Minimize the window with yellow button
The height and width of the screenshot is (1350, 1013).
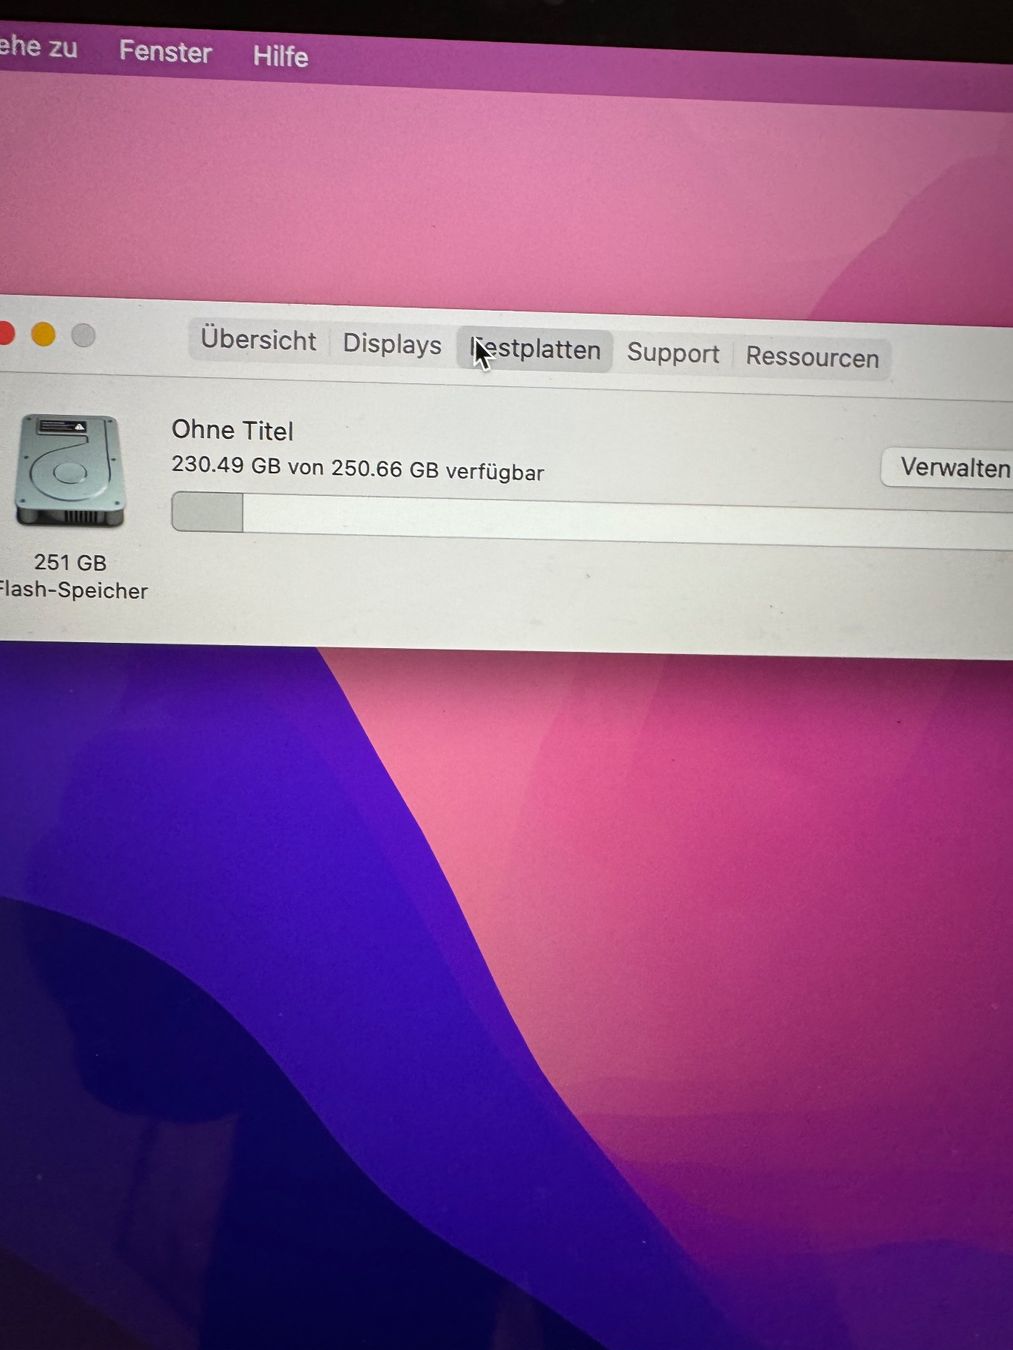[43, 334]
